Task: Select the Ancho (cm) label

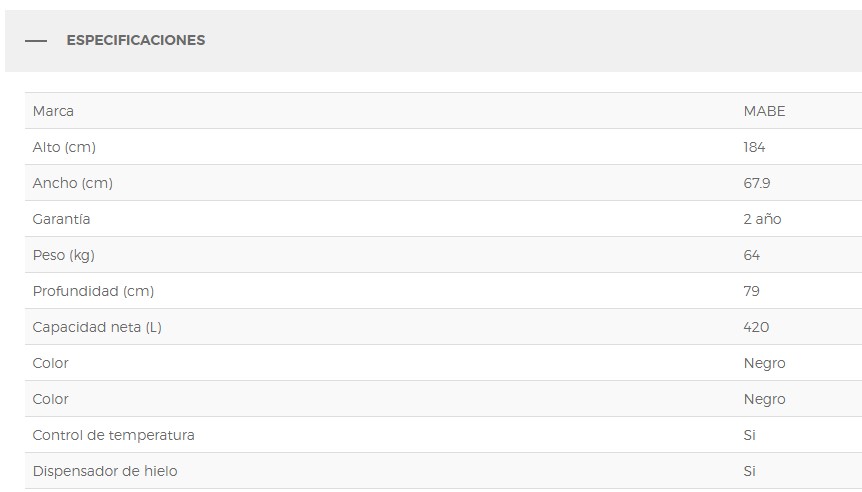Action: [x=72, y=183]
